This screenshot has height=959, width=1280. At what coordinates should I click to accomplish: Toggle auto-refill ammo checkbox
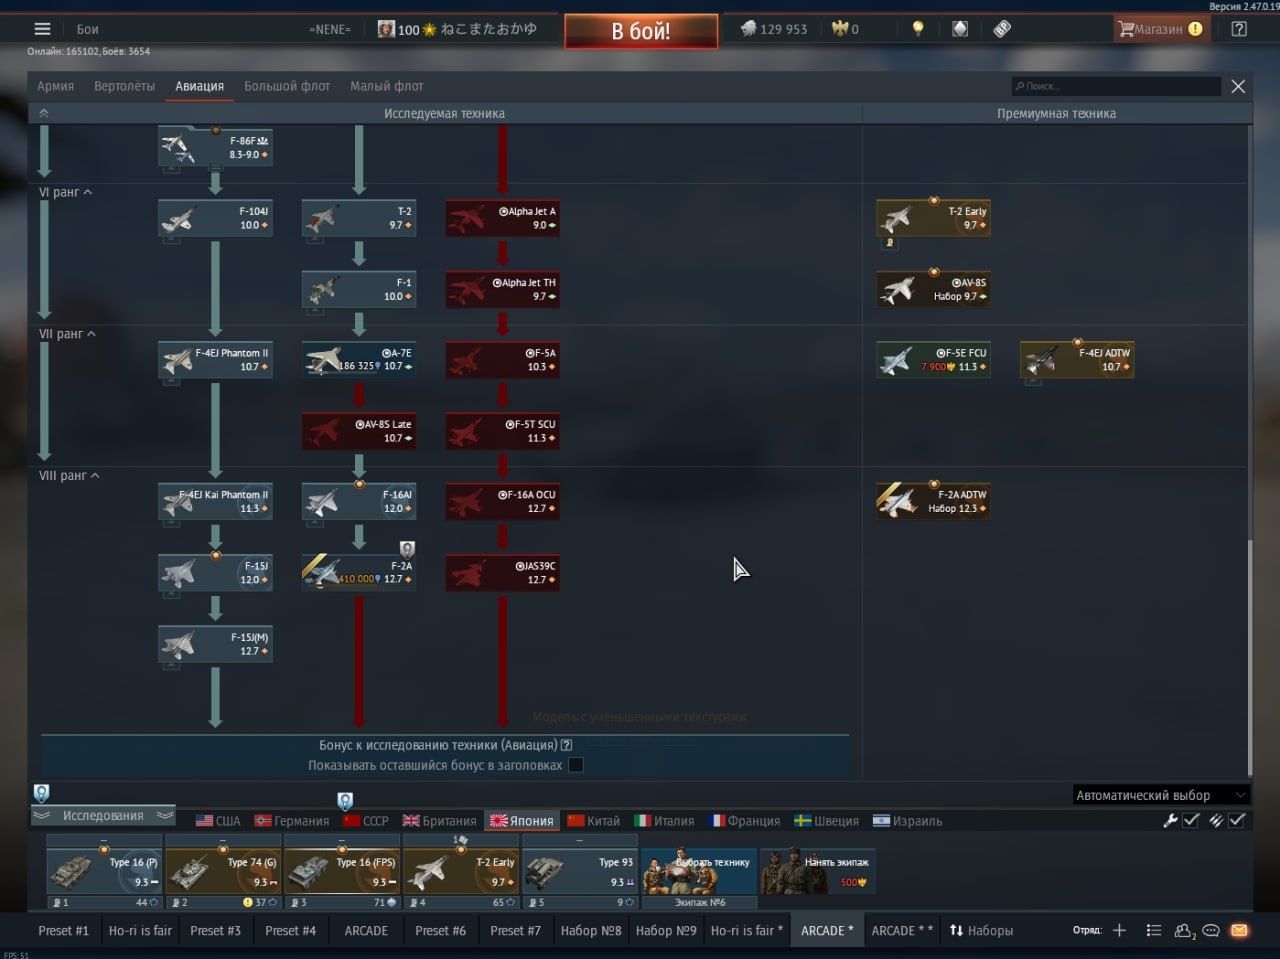(1237, 820)
